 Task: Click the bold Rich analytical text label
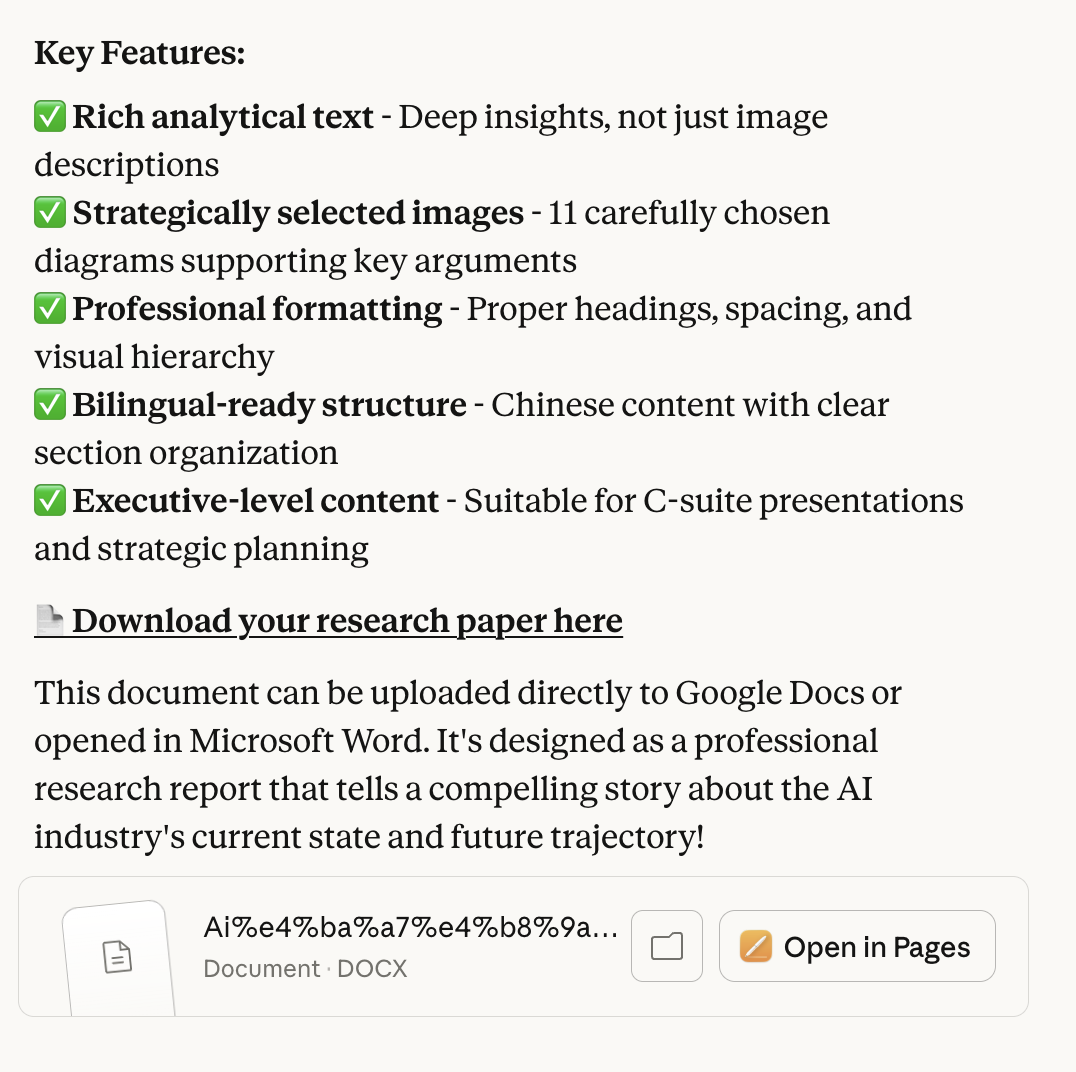tap(223, 117)
